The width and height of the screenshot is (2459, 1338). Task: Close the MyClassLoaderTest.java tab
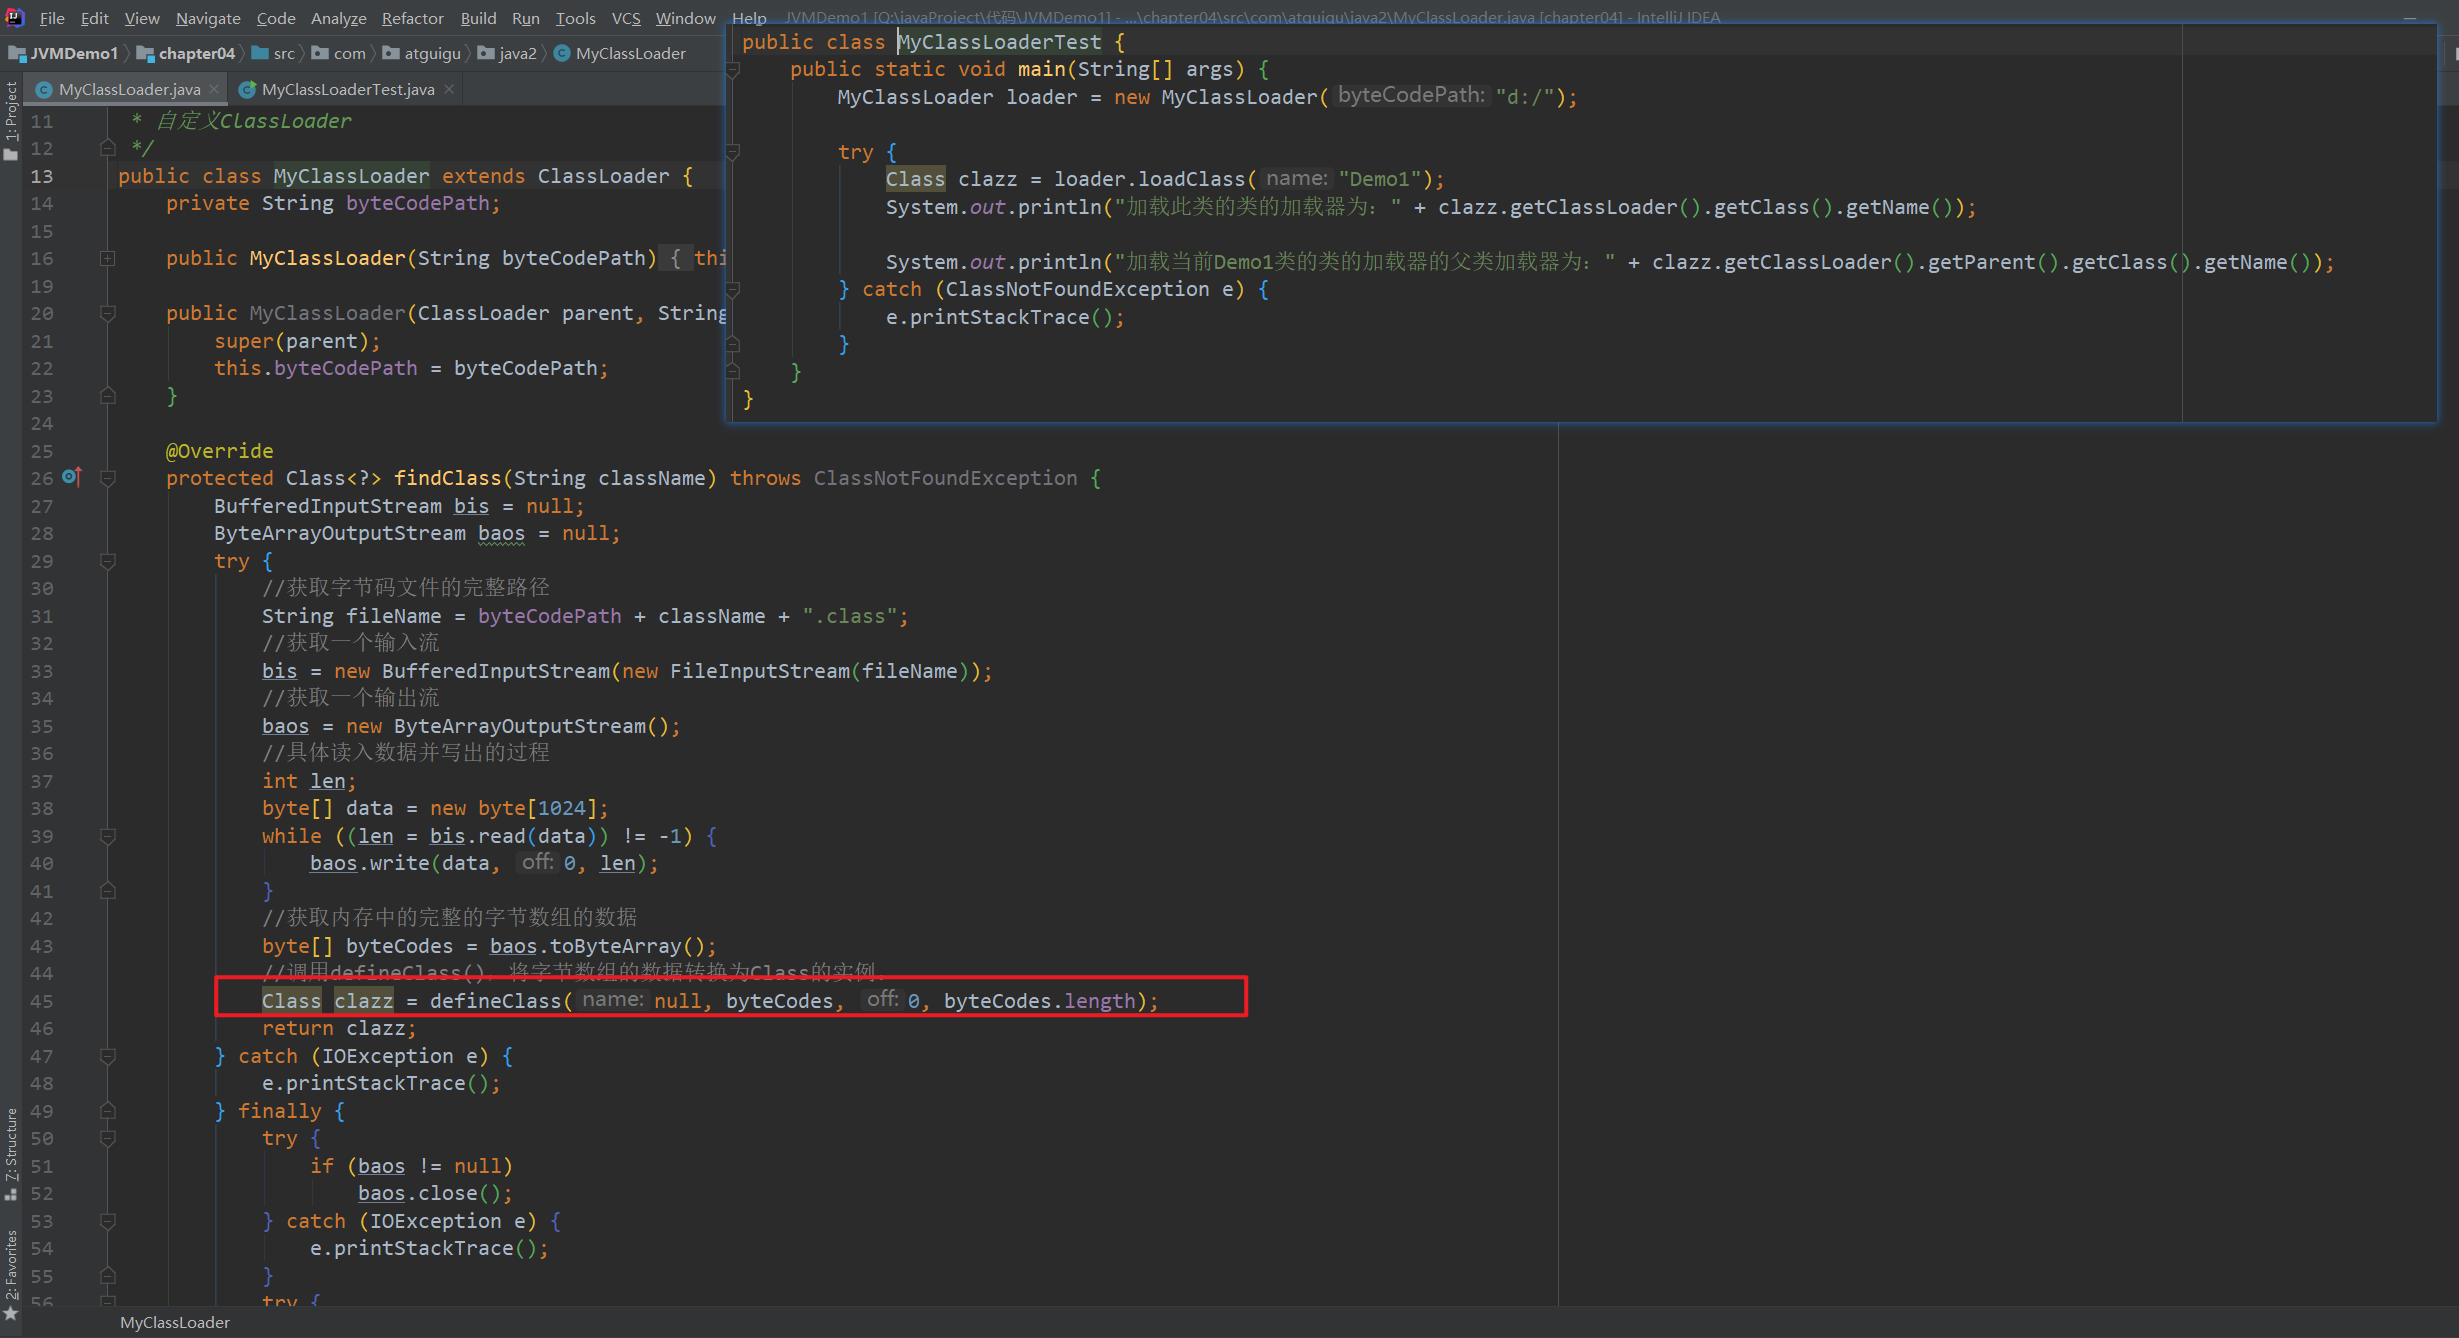coord(449,89)
